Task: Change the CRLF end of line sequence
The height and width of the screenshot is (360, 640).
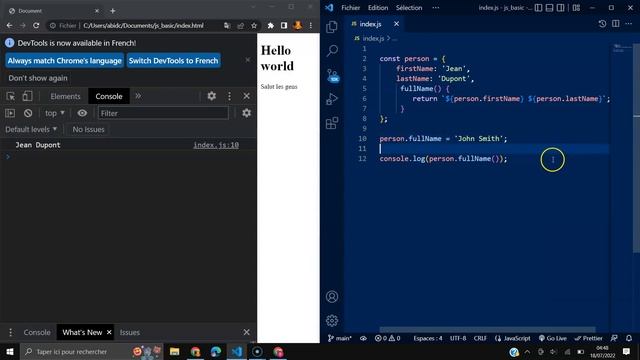Action: coord(480,338)
